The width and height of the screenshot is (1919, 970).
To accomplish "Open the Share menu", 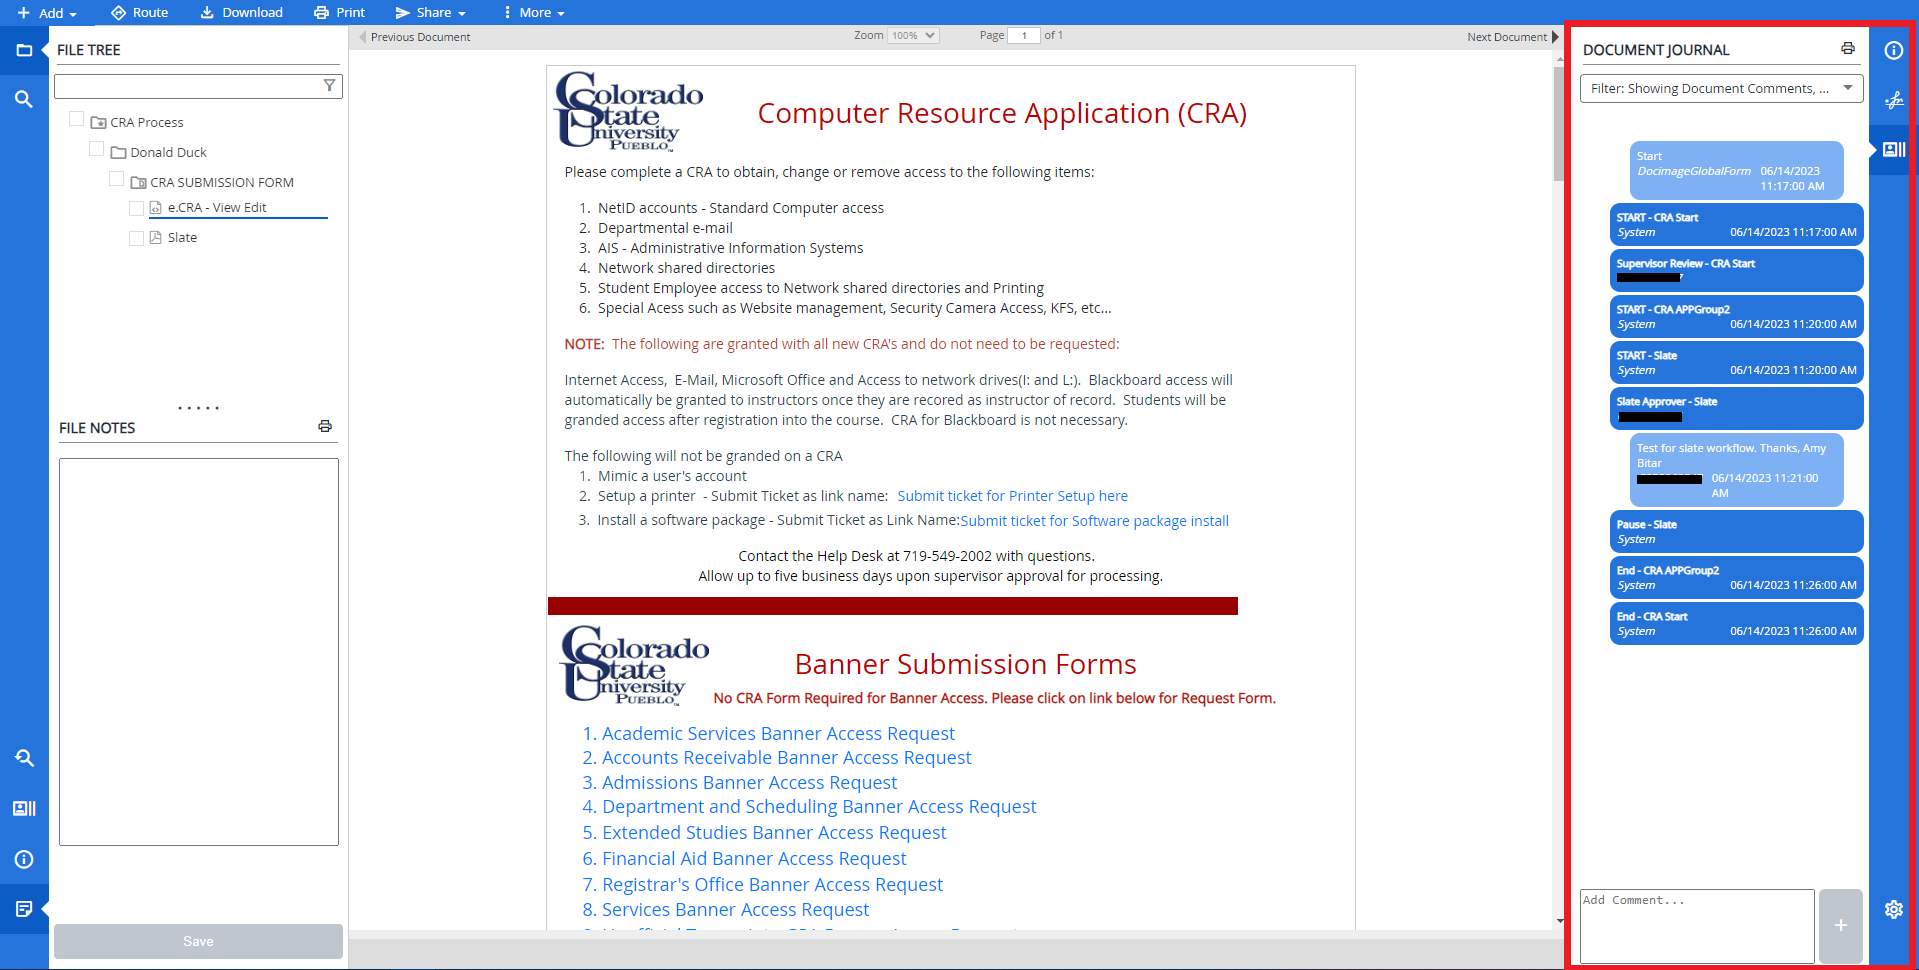I will (x=431, y=13).
